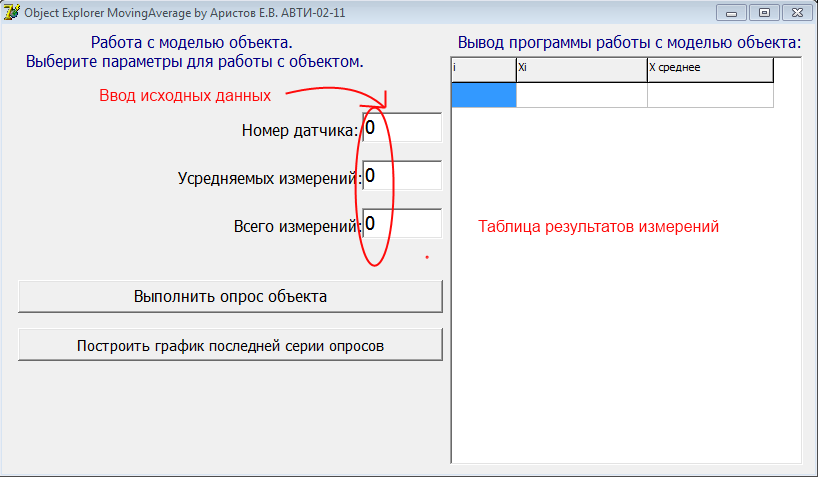The image size is (818, 477).
Task: Click the 'Усредняемых измерений:' label
Action: tap(269, 178)
